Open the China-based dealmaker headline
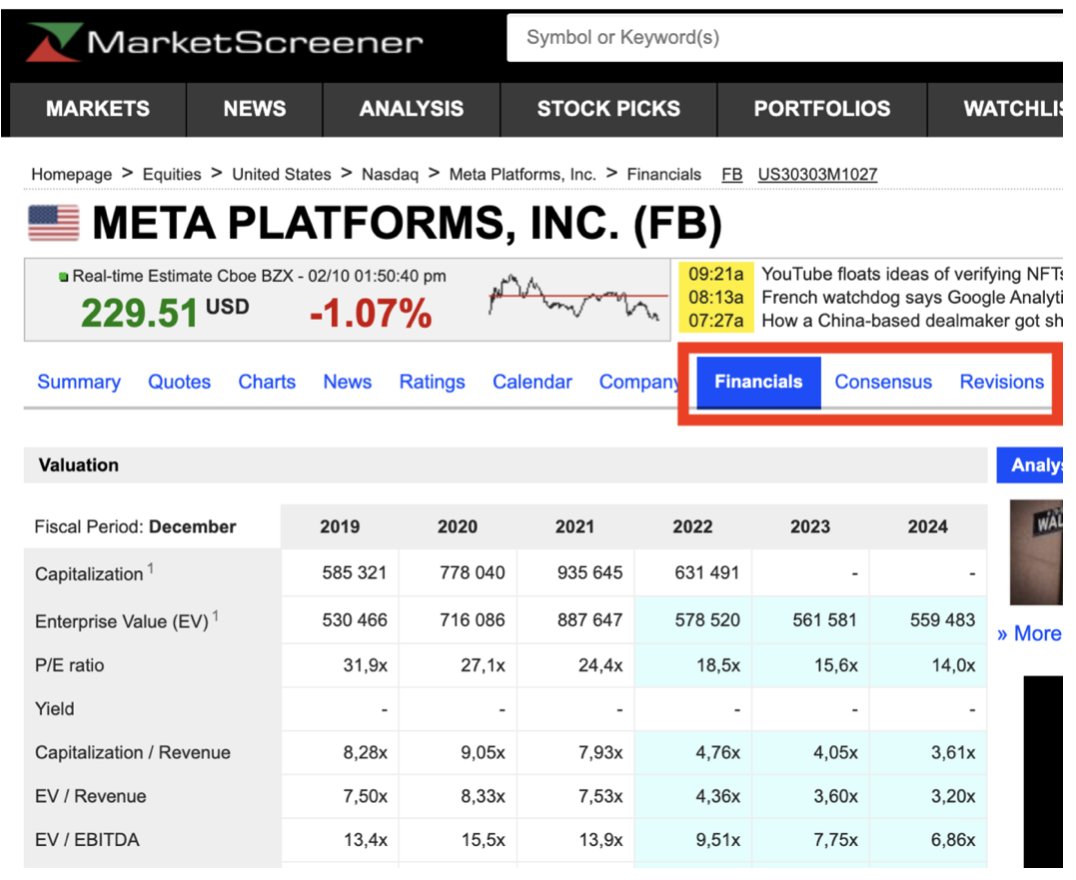The height and width of the screenshot is (880, 1076). [x=911, y=321]
